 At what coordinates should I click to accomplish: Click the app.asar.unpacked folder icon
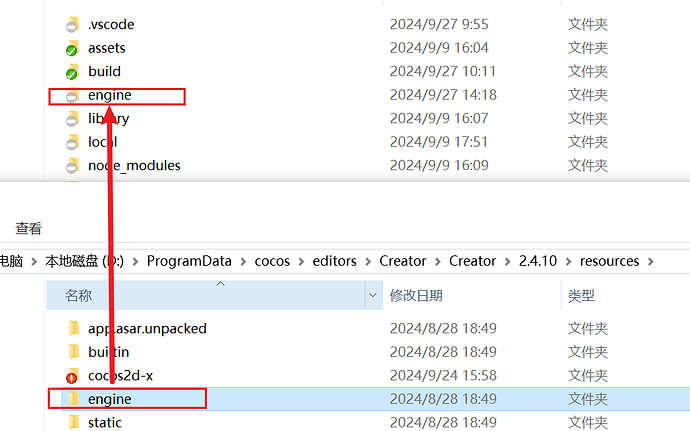(x=72, y=328)
